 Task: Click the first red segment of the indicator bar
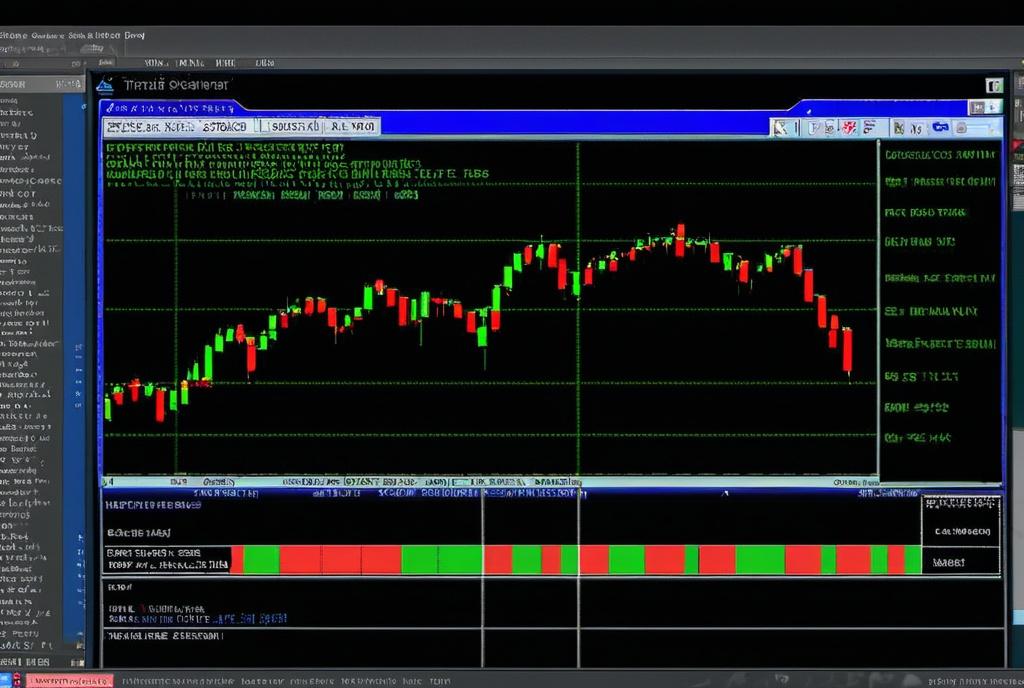point(236,559)
